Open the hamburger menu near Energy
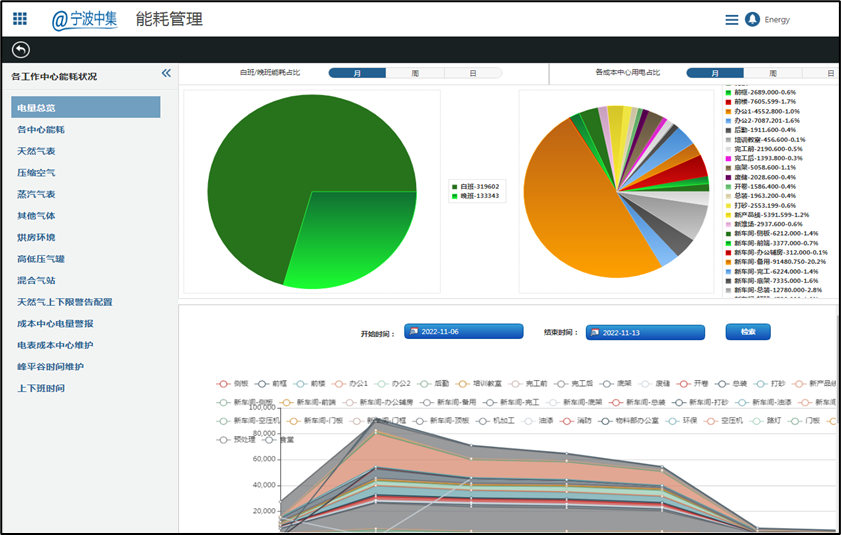The width and height of the screenshot is (841, 535). click(732, 20)
